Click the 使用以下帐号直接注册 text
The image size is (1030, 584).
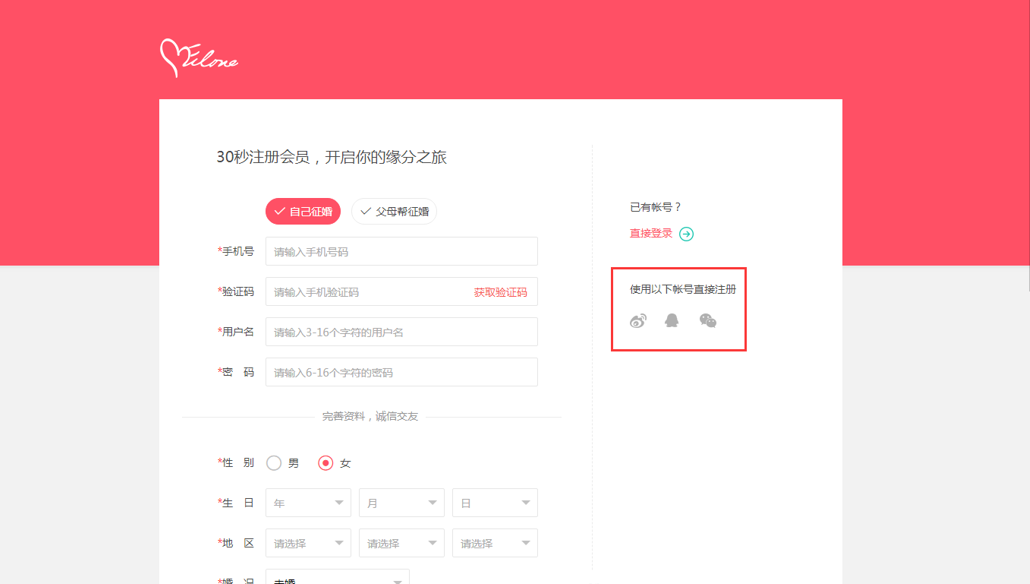[x=683, y=289]
